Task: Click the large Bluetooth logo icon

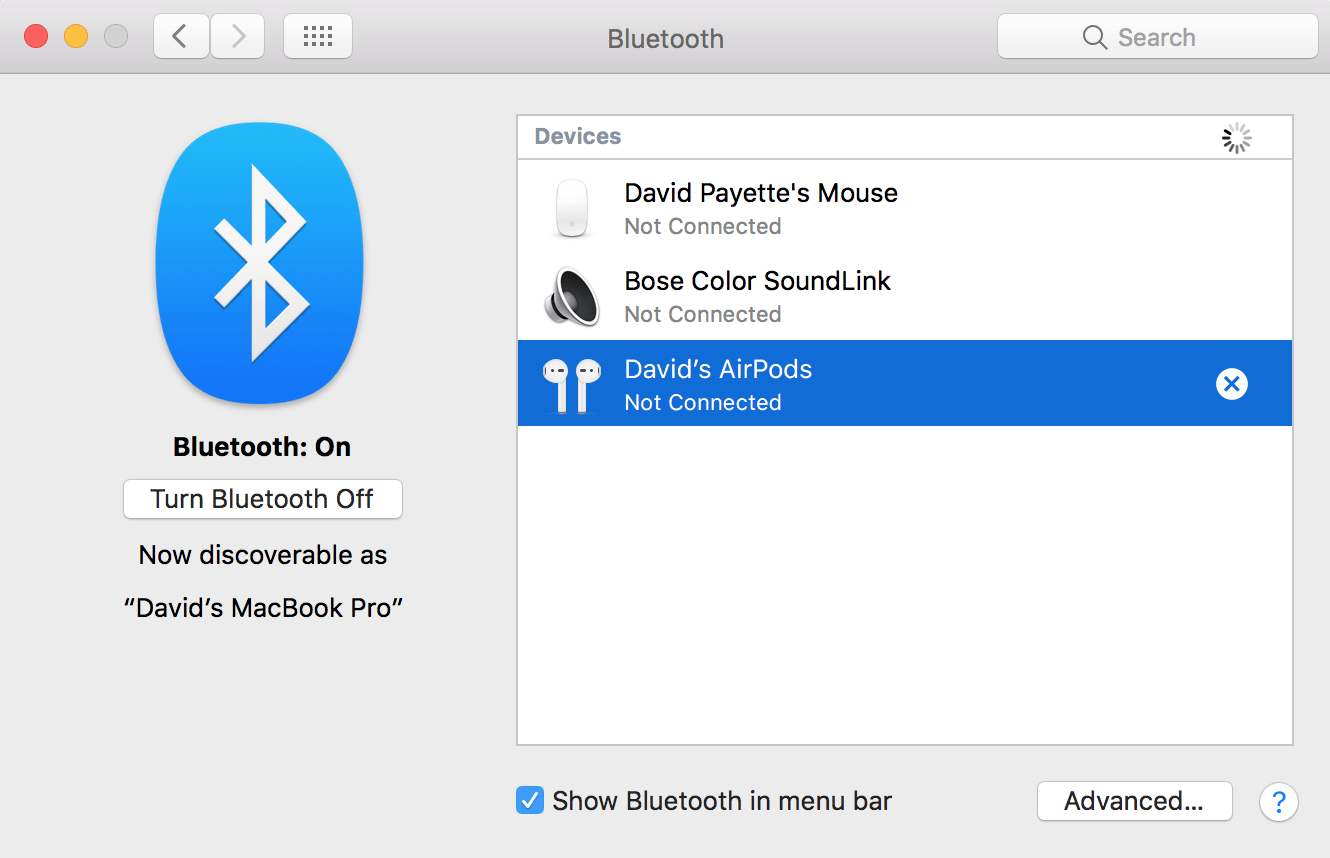Action: [x=259, y=264]
